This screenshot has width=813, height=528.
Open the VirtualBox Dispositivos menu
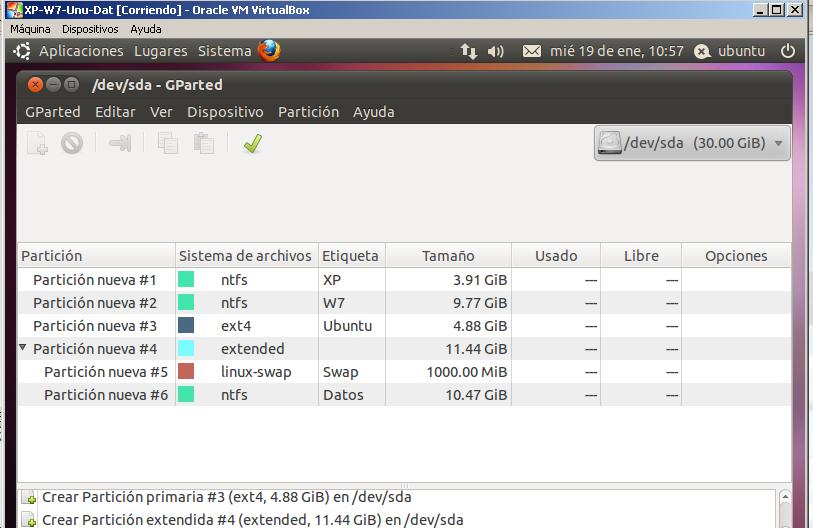(x=90, y=29)
